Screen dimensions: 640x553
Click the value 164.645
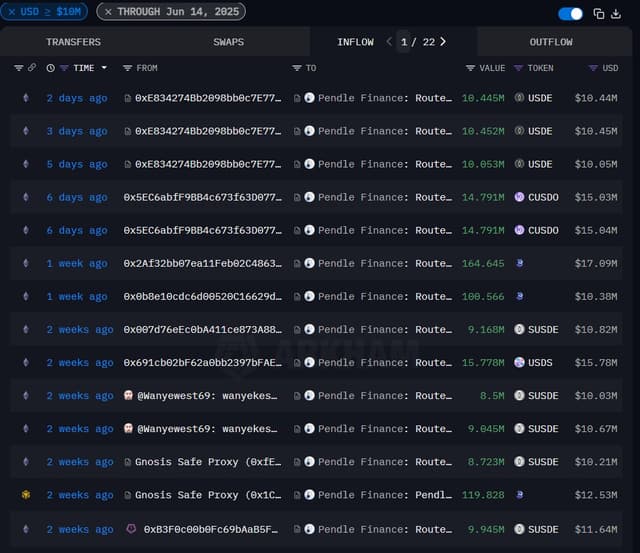483,264
